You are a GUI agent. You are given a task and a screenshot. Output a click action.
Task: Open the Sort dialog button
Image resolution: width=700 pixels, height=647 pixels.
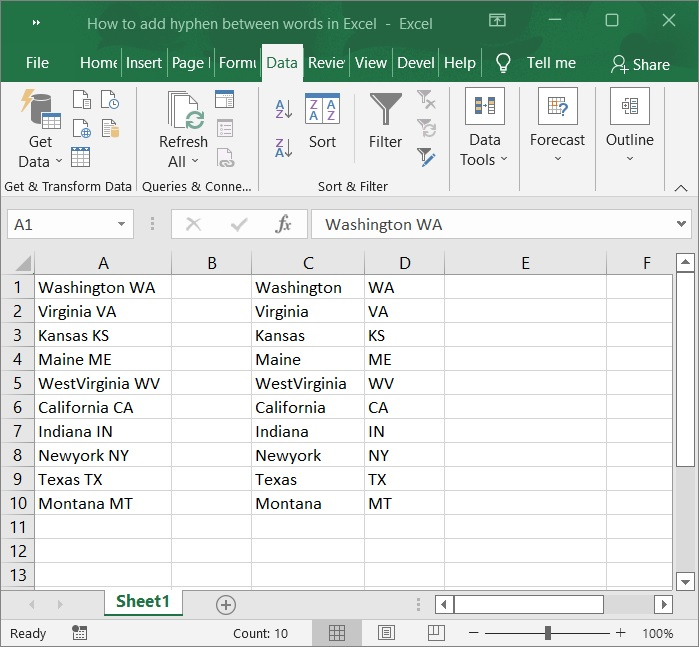click(x=322, y=122)
